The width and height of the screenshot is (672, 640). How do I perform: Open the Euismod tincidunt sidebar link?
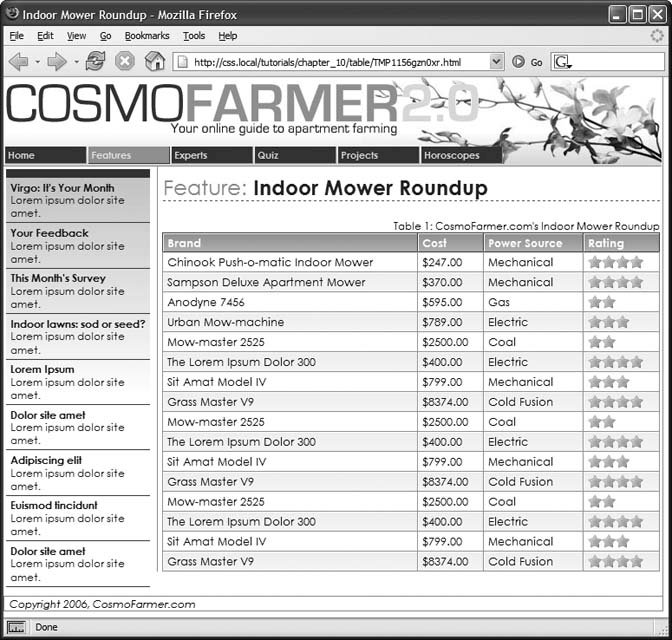pos(54,505)
